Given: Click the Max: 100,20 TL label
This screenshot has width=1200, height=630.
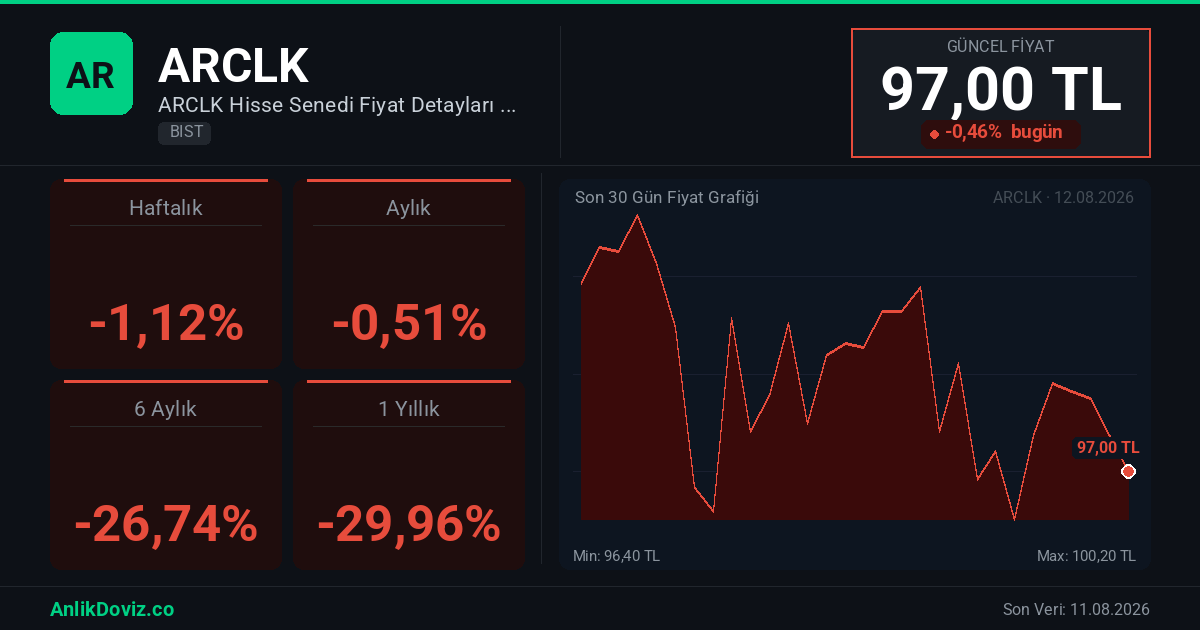Looking at the screenshot, I should (x=1086, y=556).
